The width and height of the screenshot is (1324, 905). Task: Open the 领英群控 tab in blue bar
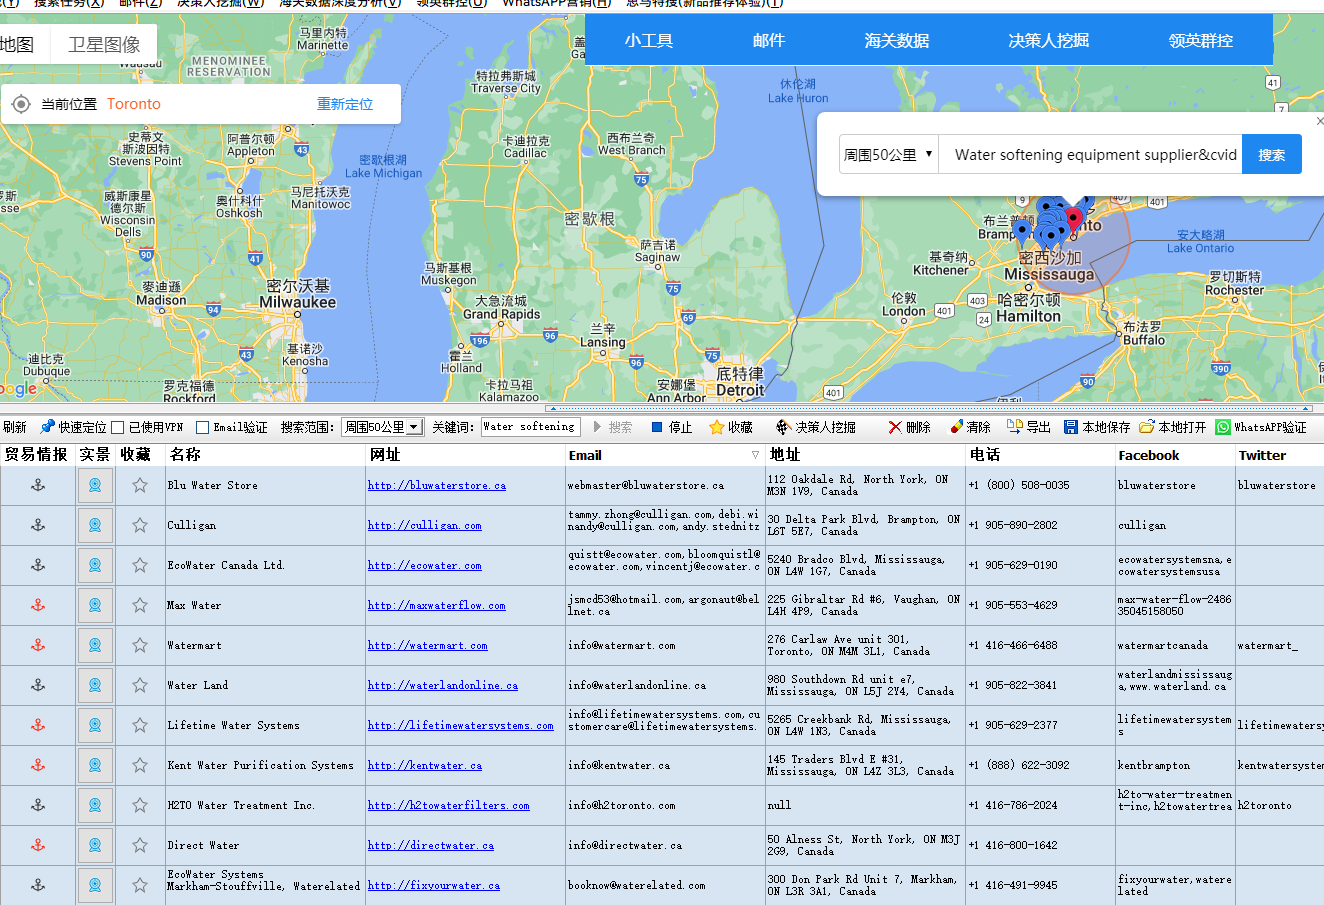click(1201, 41)
